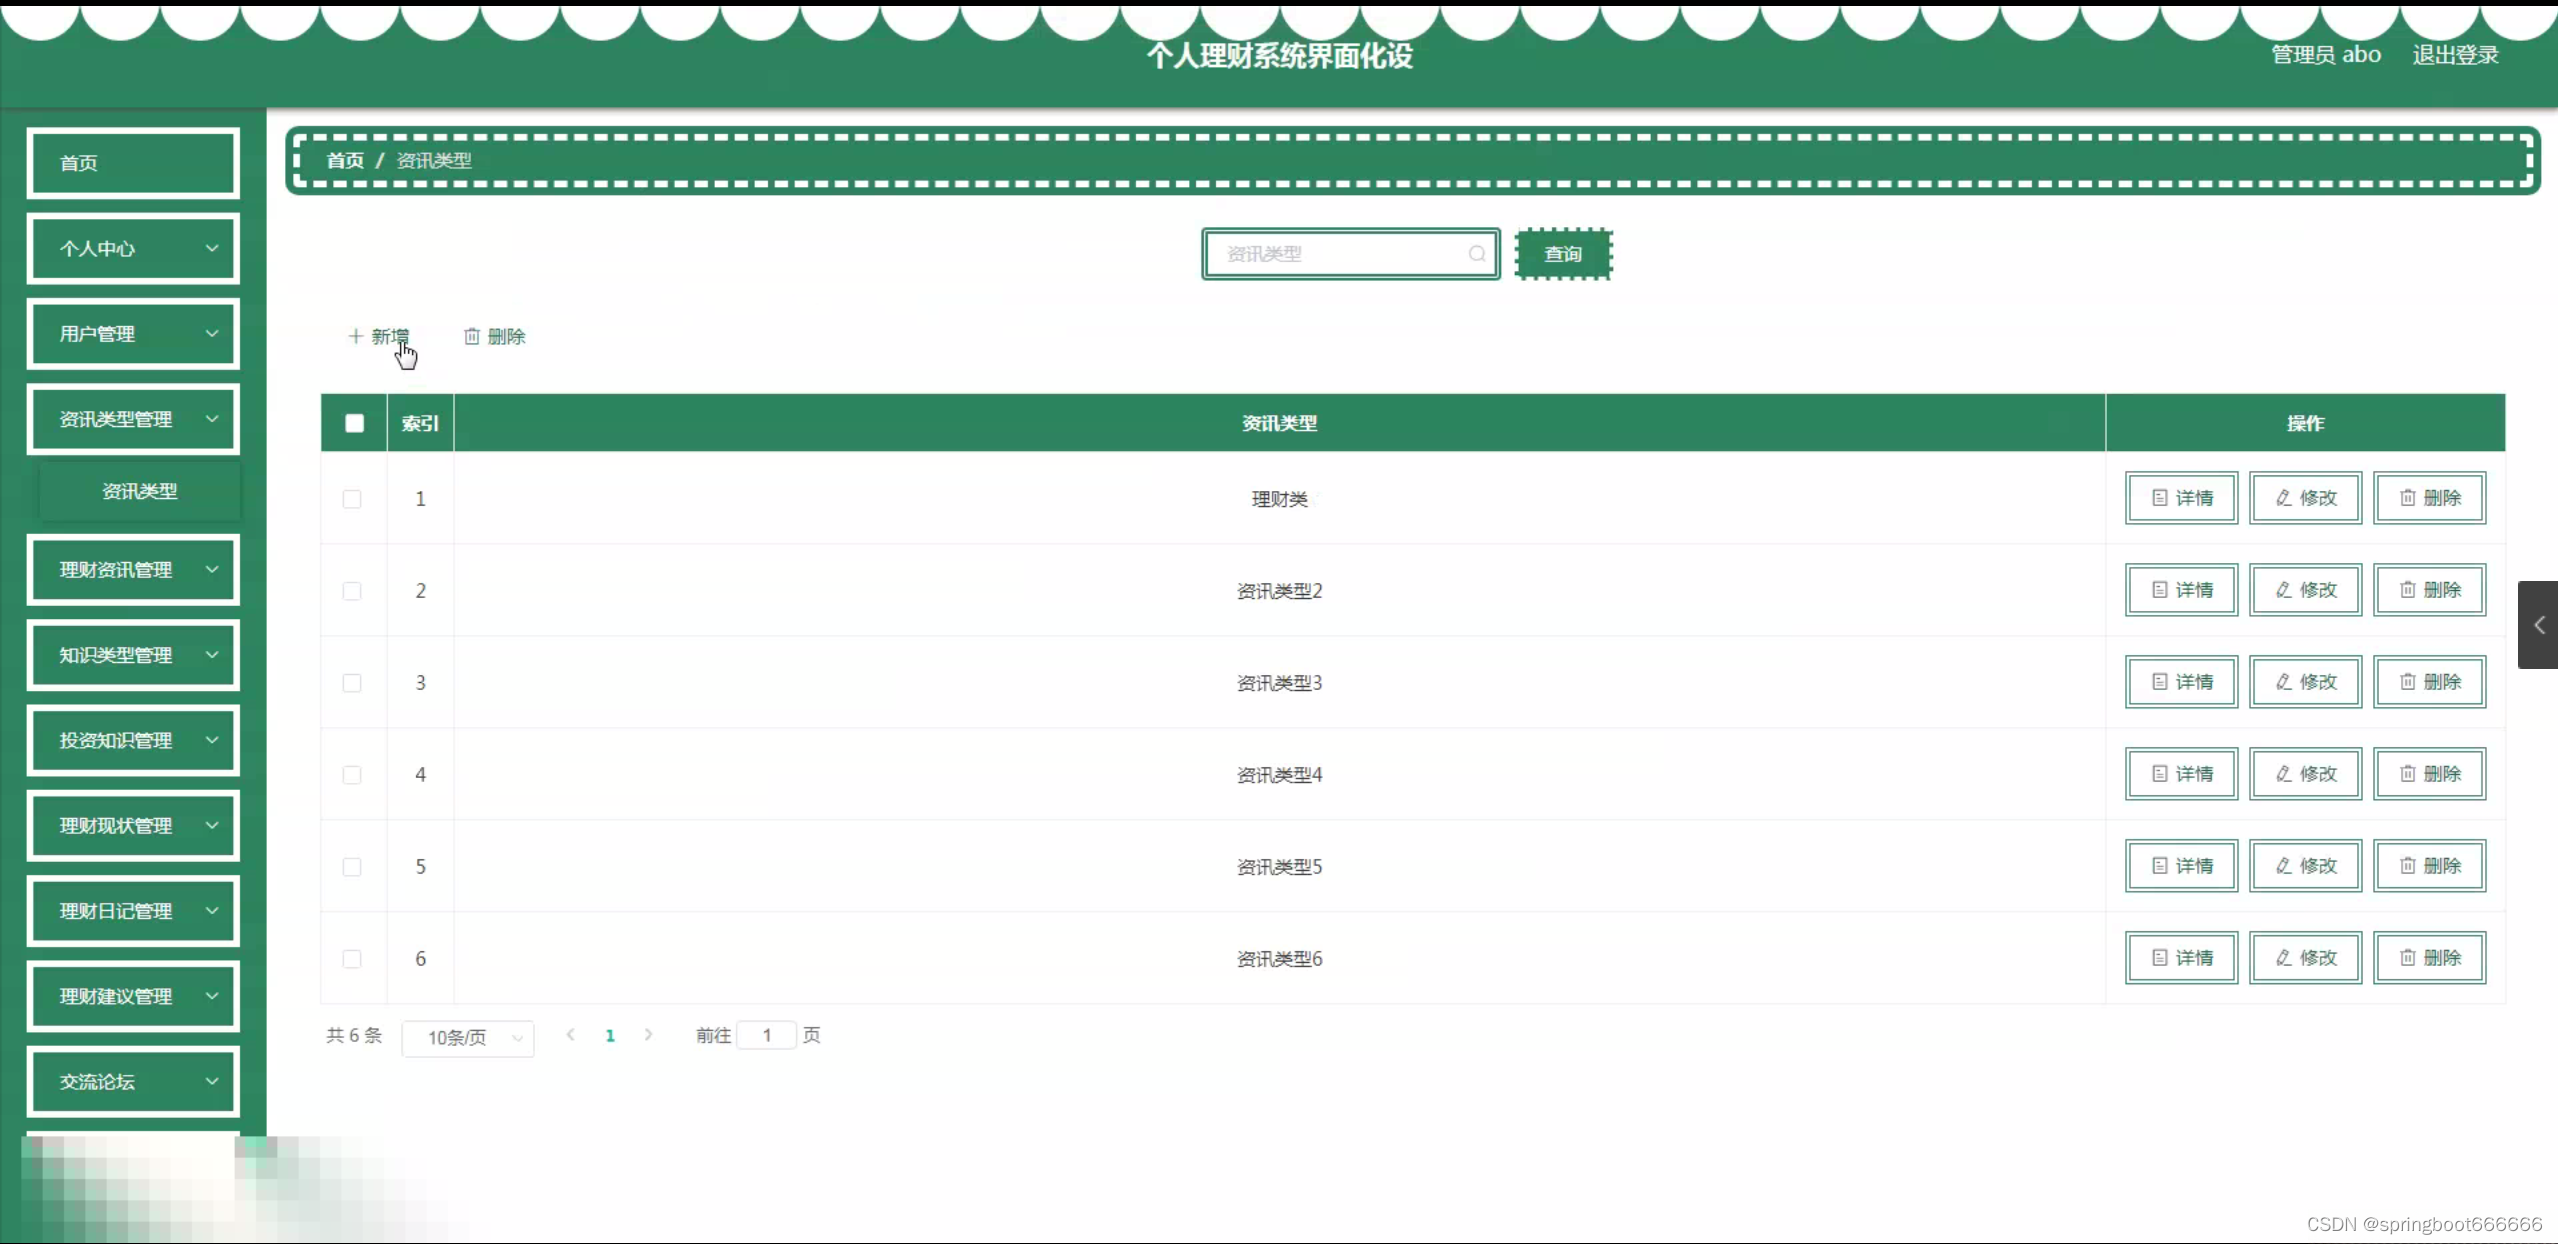
Task: Check the checkbox for row 1
Action: [352, 499]
